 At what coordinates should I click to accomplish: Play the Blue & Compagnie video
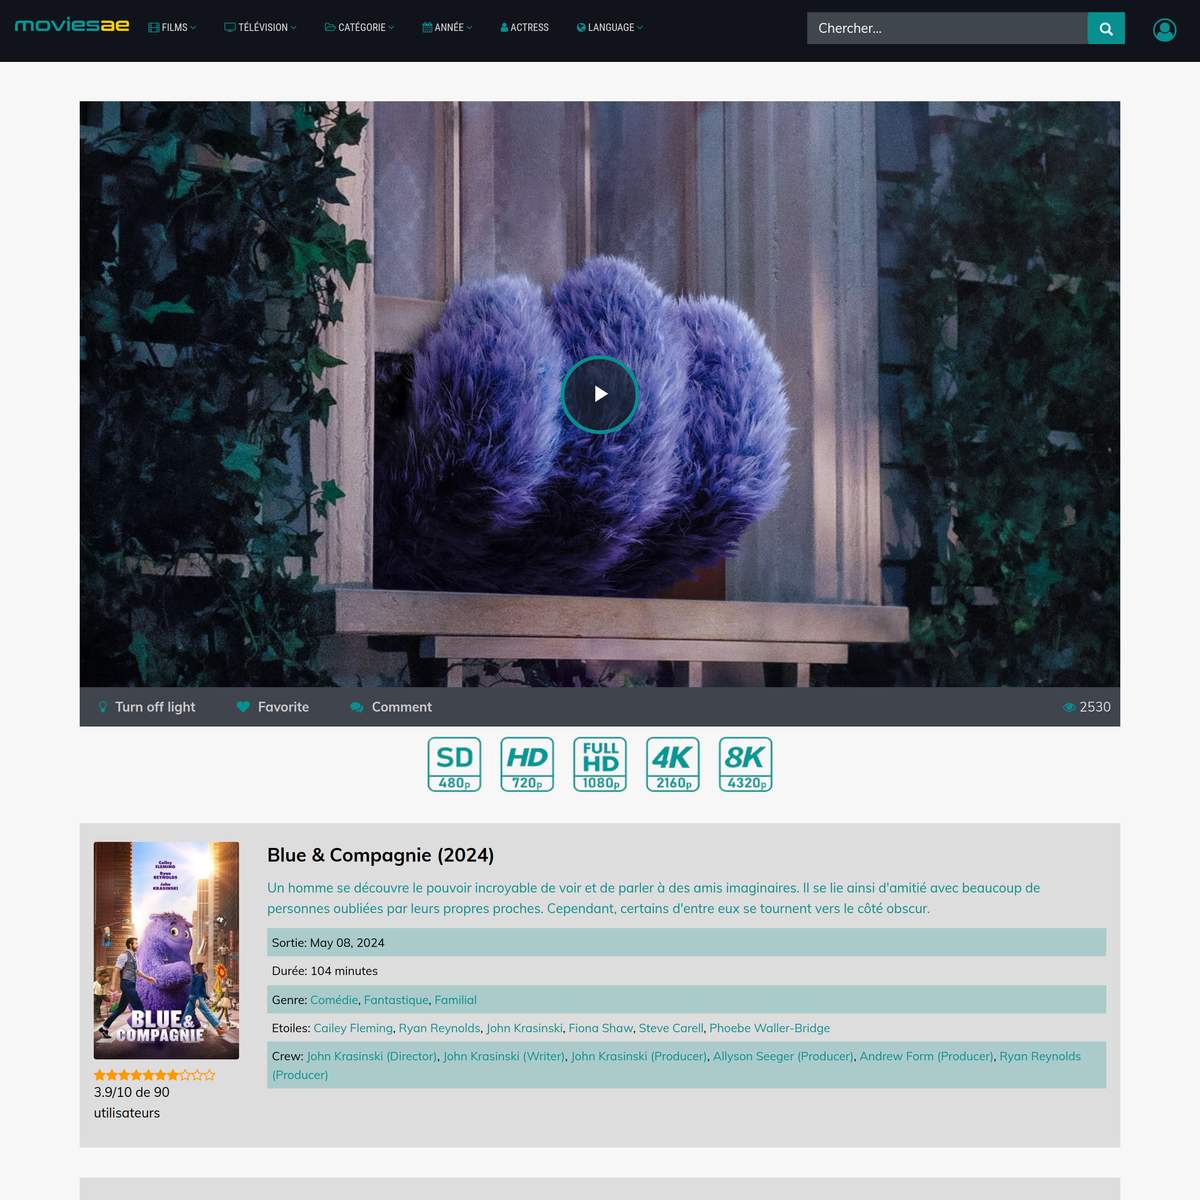(x=600, y=394)
